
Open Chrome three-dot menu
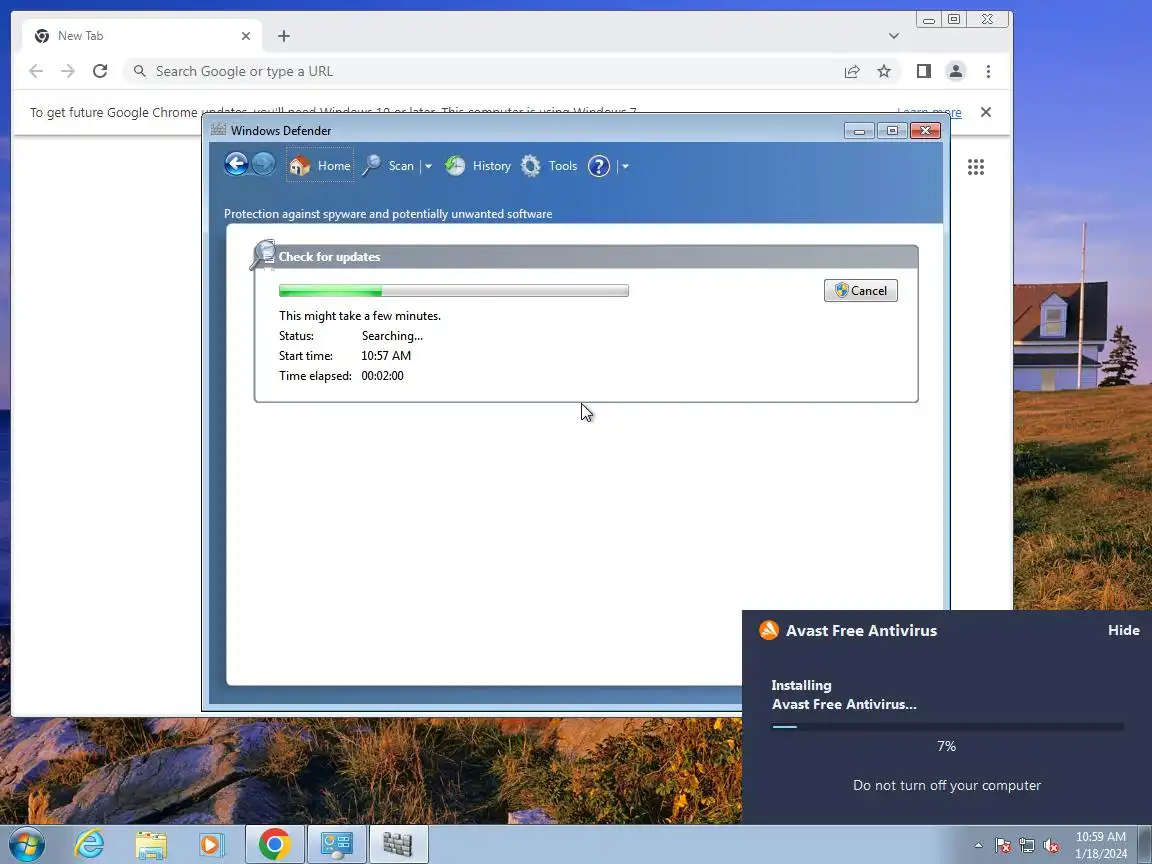pos(988,71)
